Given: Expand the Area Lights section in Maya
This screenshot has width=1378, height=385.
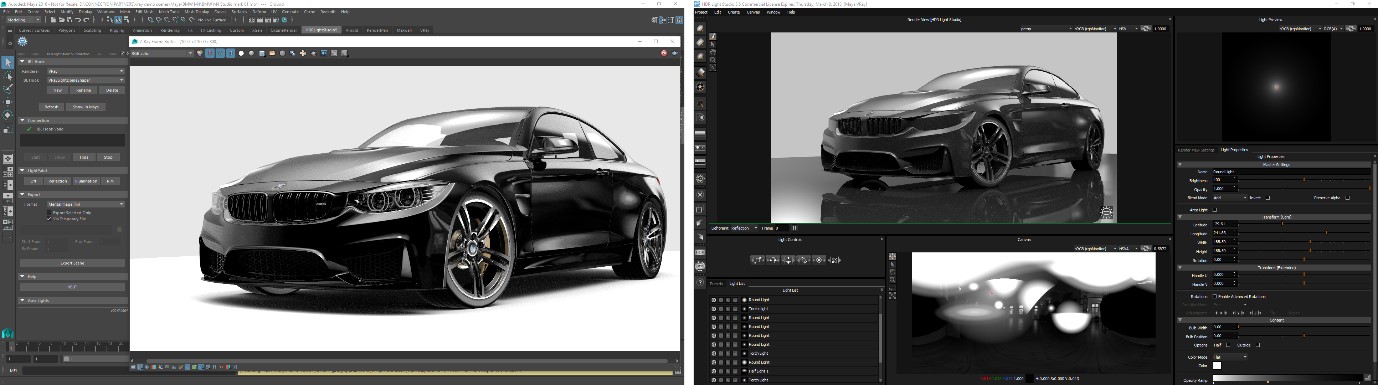Looking at the screenshot, I should [23, 300].
